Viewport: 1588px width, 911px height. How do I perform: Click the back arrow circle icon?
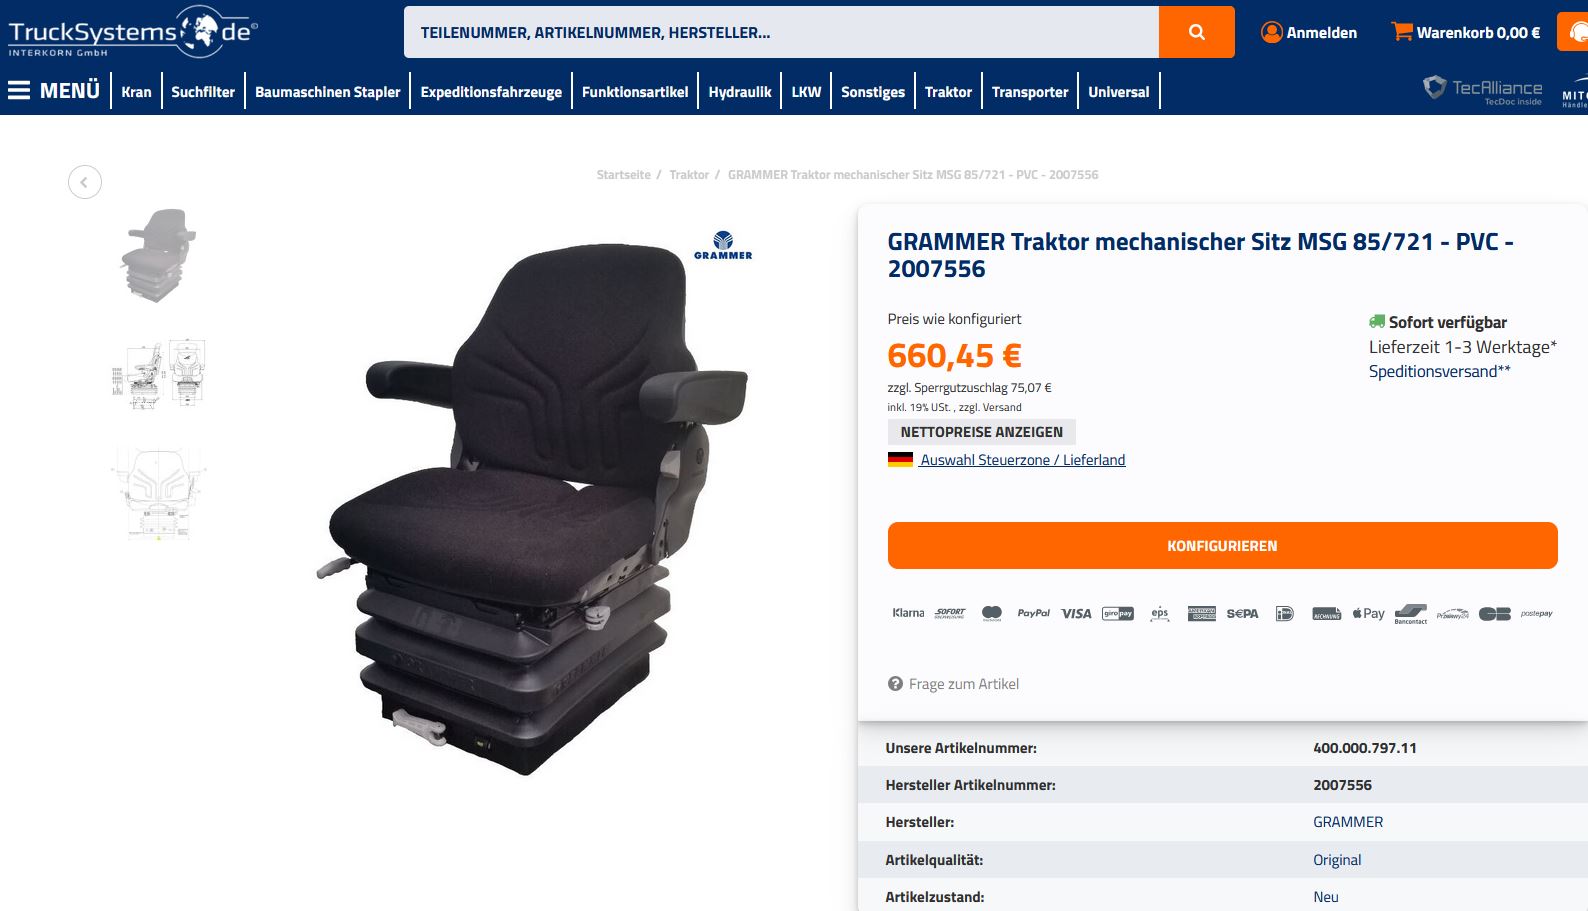pyautogui.click(x=85, y=182)
